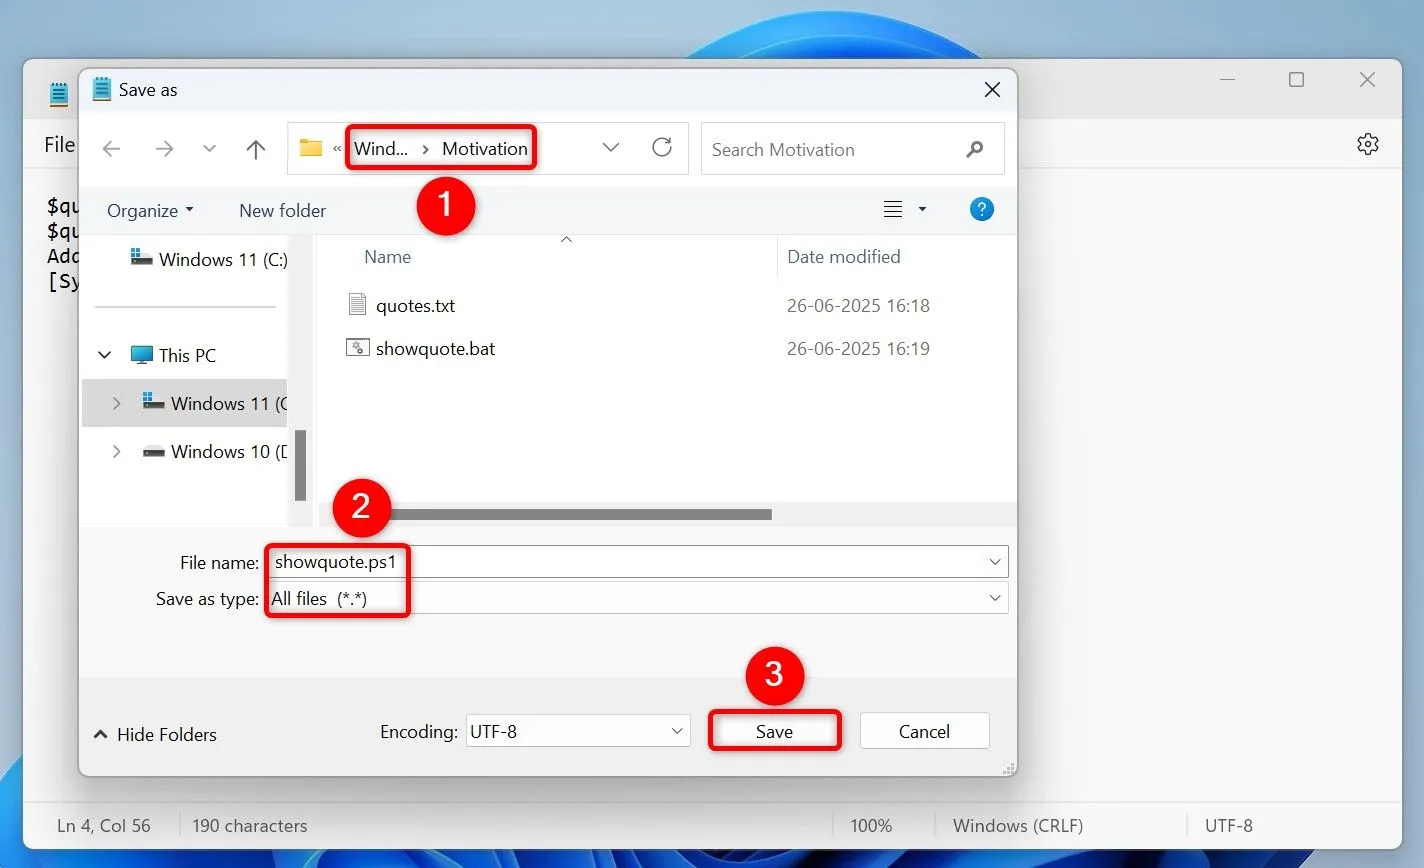The height and width of the screenshot is (868, 1424).
Task: Open Notepad settings gear
Action: click(x=1367, y=144)
